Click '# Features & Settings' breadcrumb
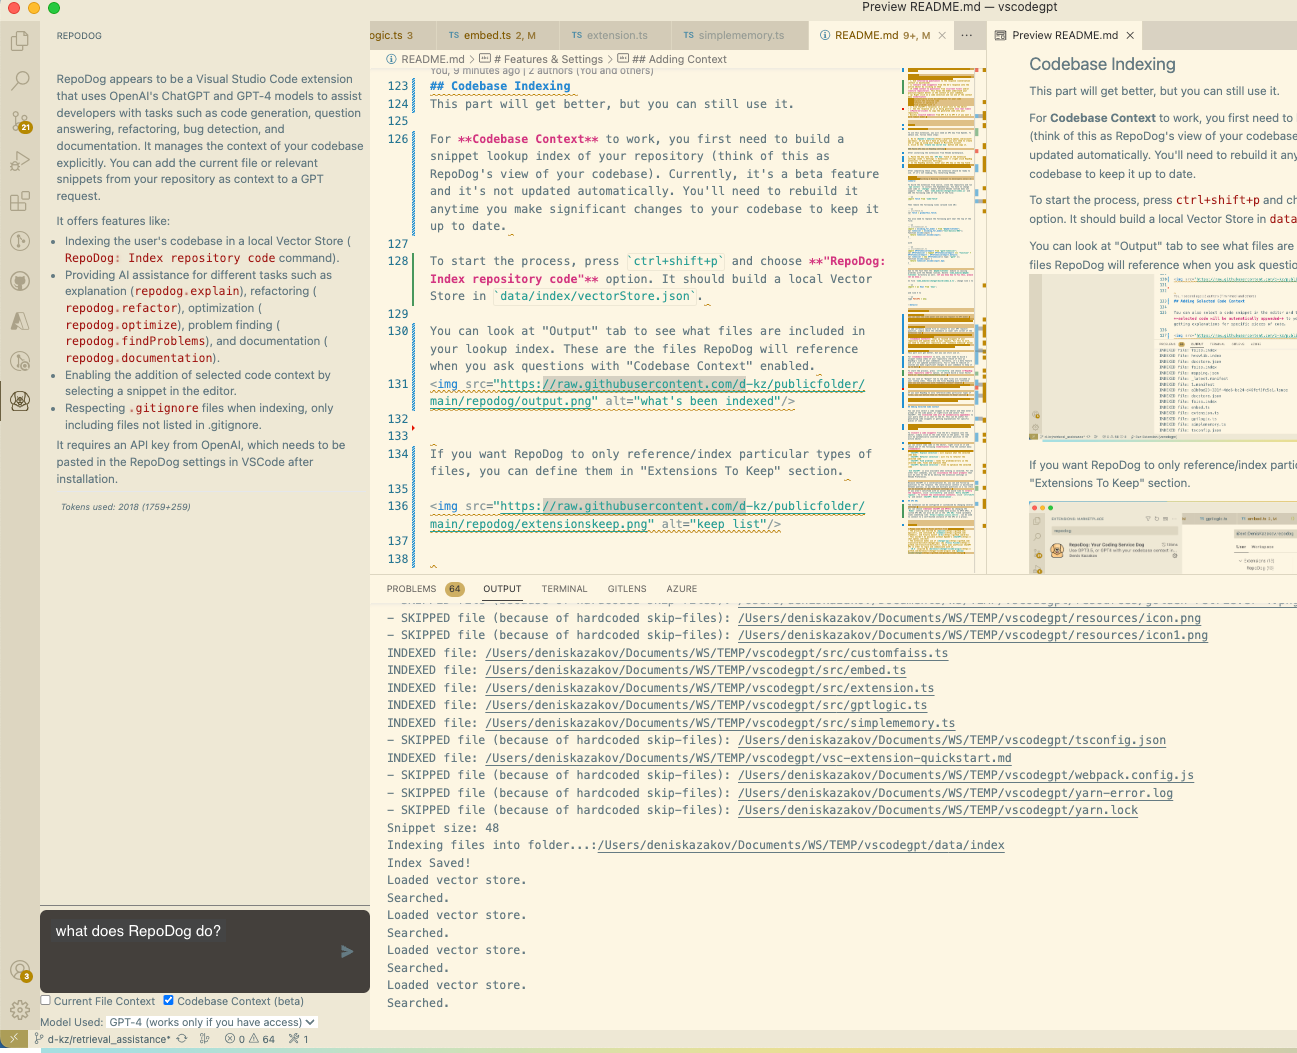 click(547, 59)
